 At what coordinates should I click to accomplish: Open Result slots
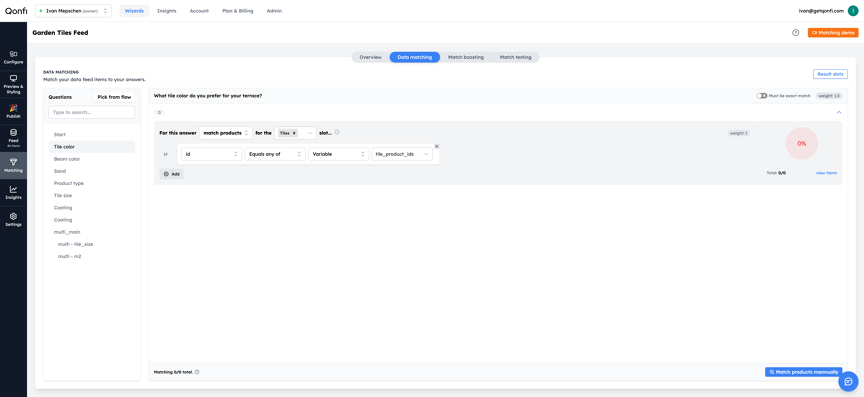(830, 74)
